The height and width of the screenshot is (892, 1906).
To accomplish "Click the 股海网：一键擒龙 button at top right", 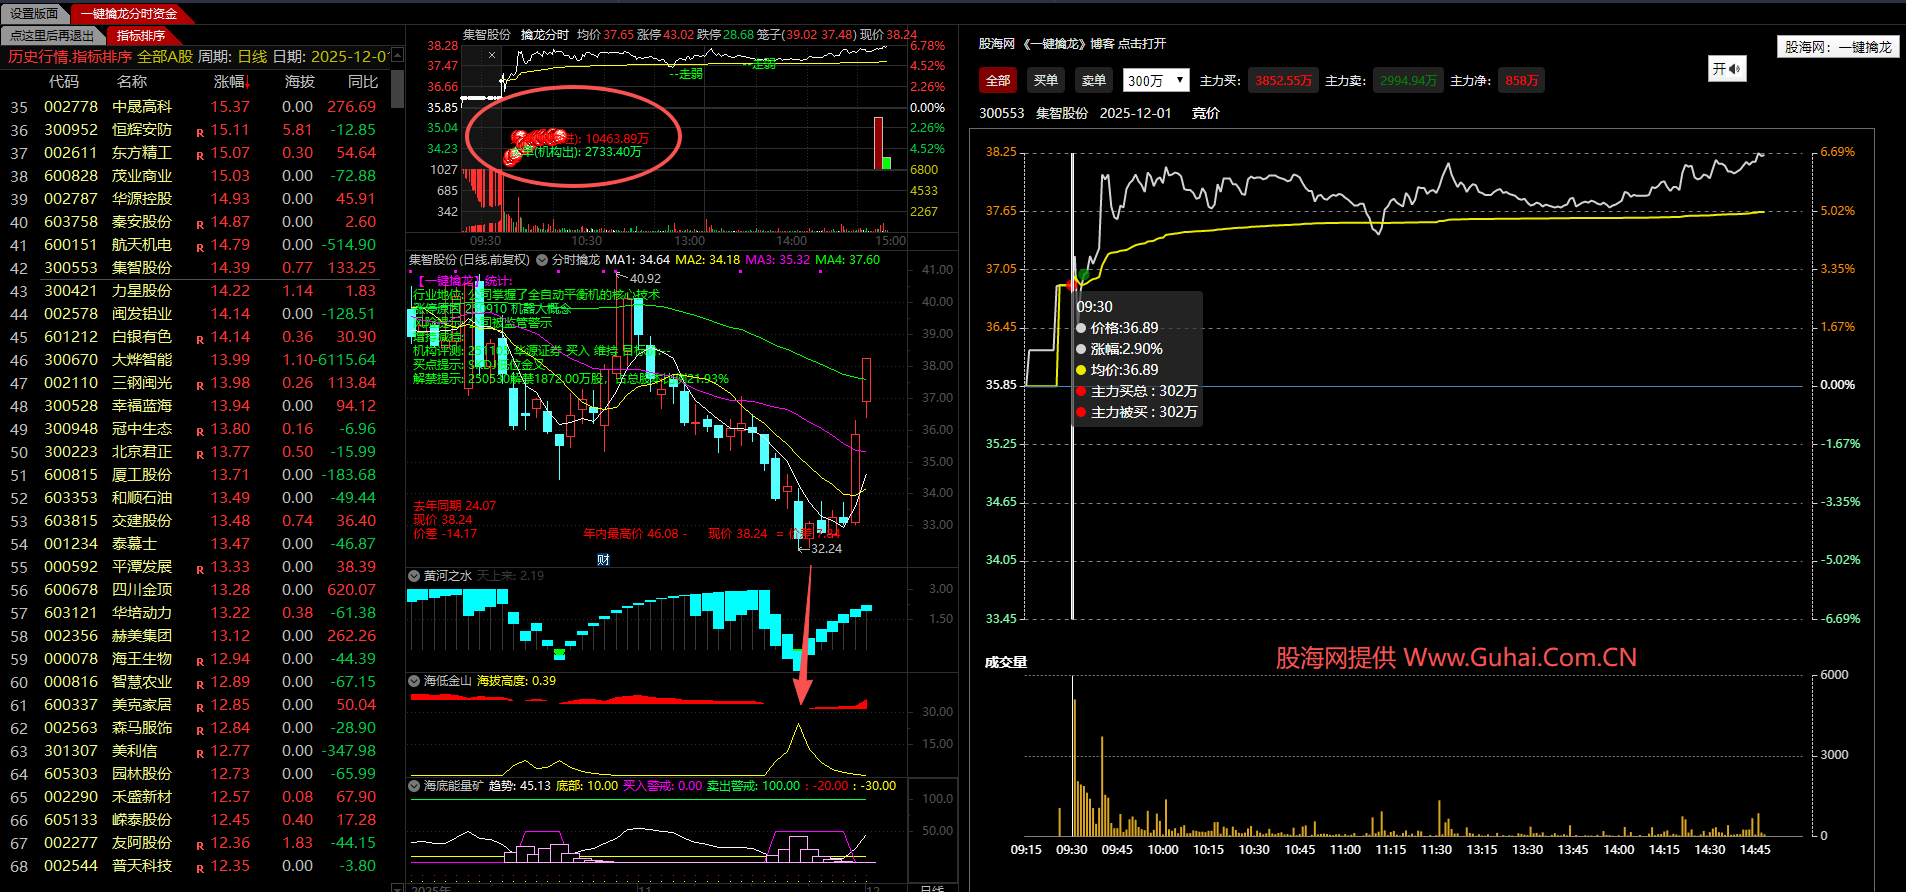I will coord(1838,47).
